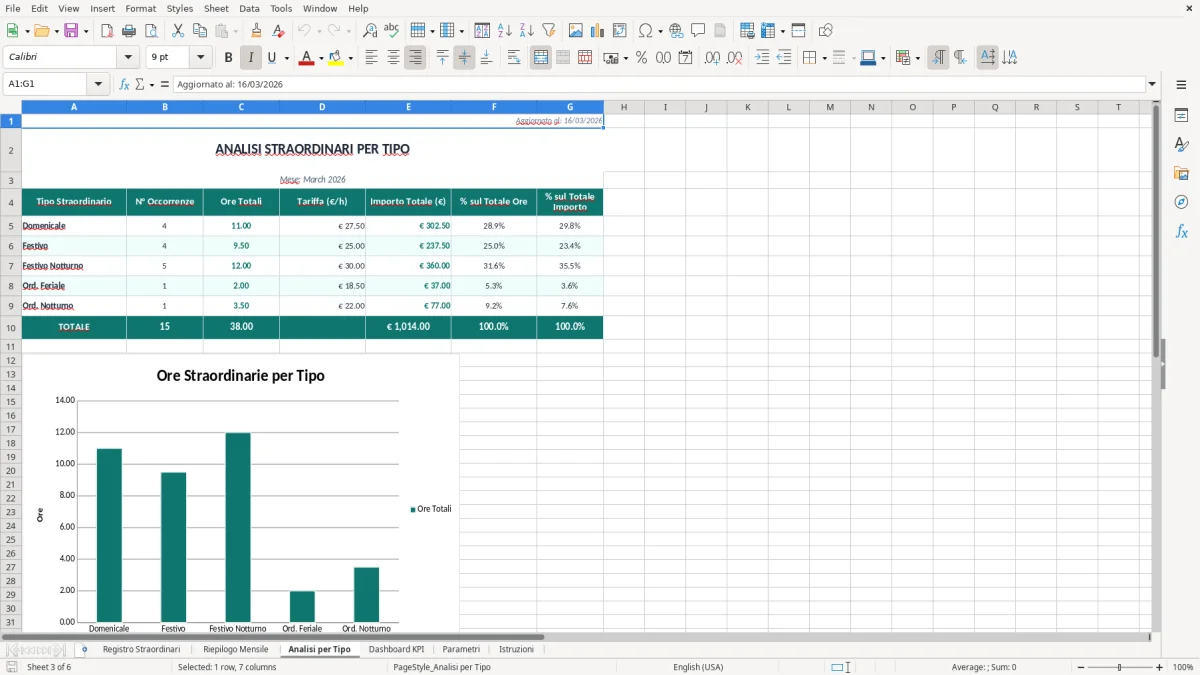Insert Special Character omega icon

[645, 31]
